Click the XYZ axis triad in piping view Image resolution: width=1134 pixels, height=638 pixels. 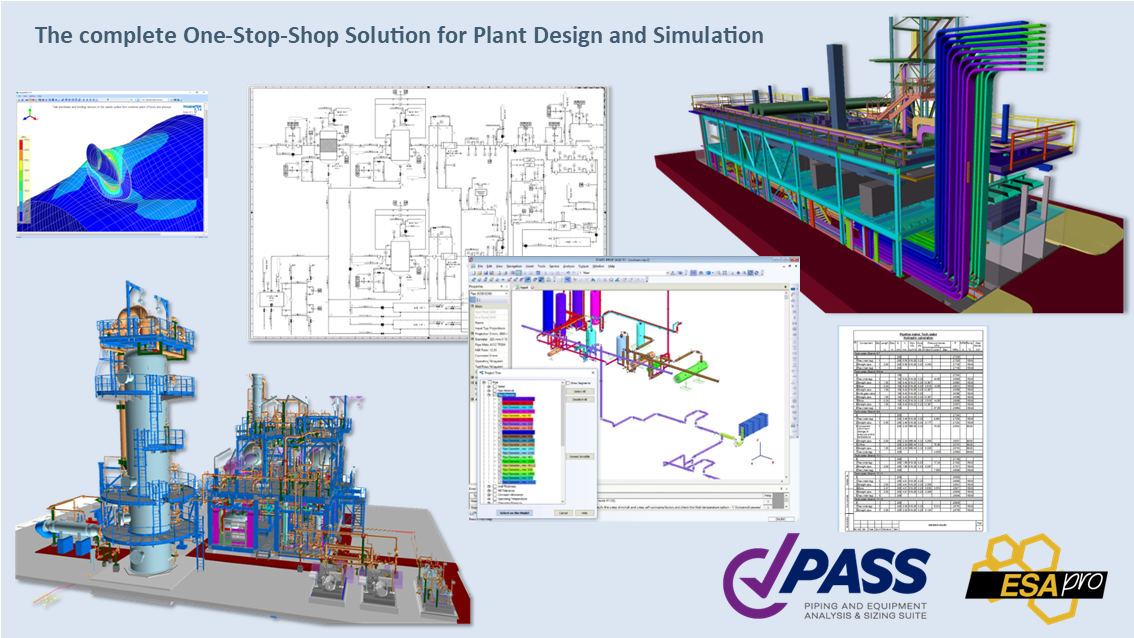[x=762, y=454]
